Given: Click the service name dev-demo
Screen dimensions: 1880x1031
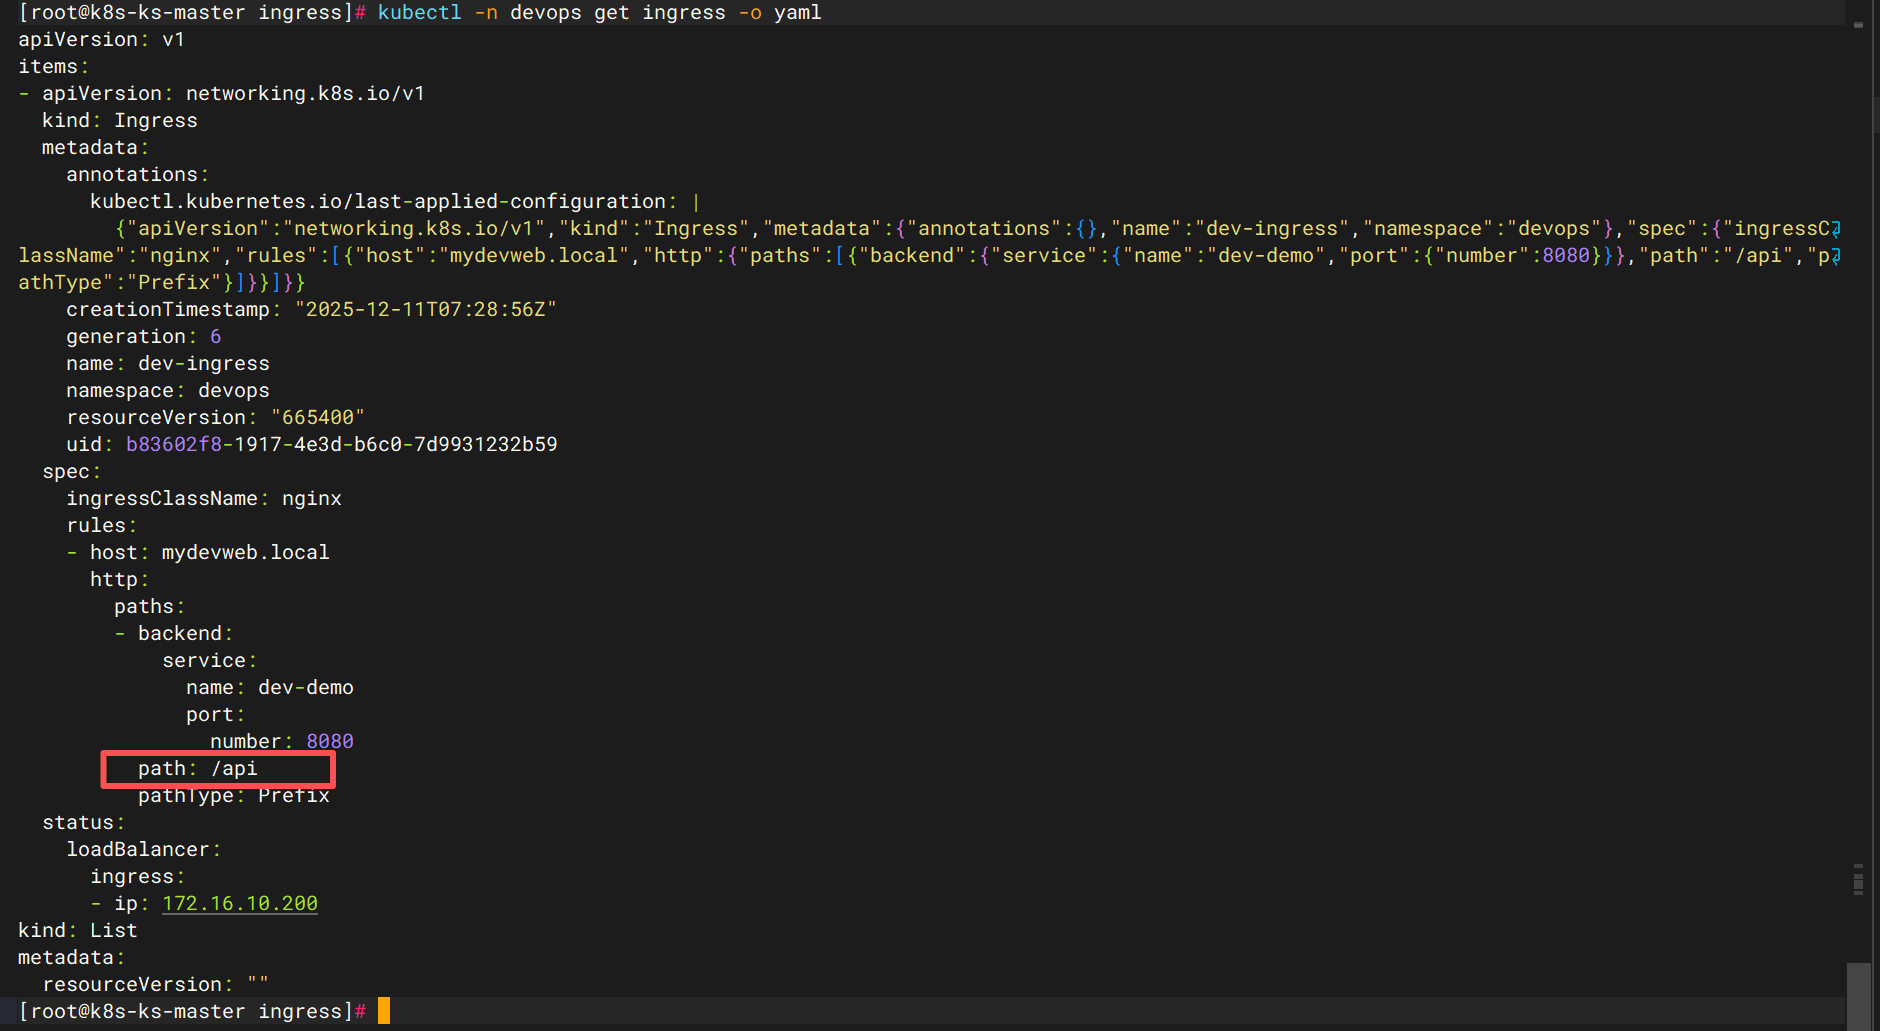Looking at the screenshot, I should tap(305, 687).
